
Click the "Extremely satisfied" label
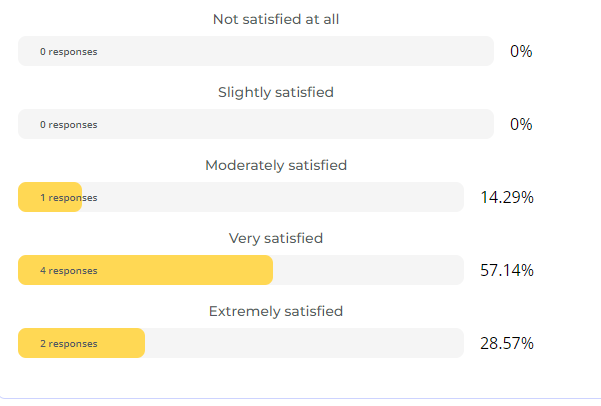276,311
